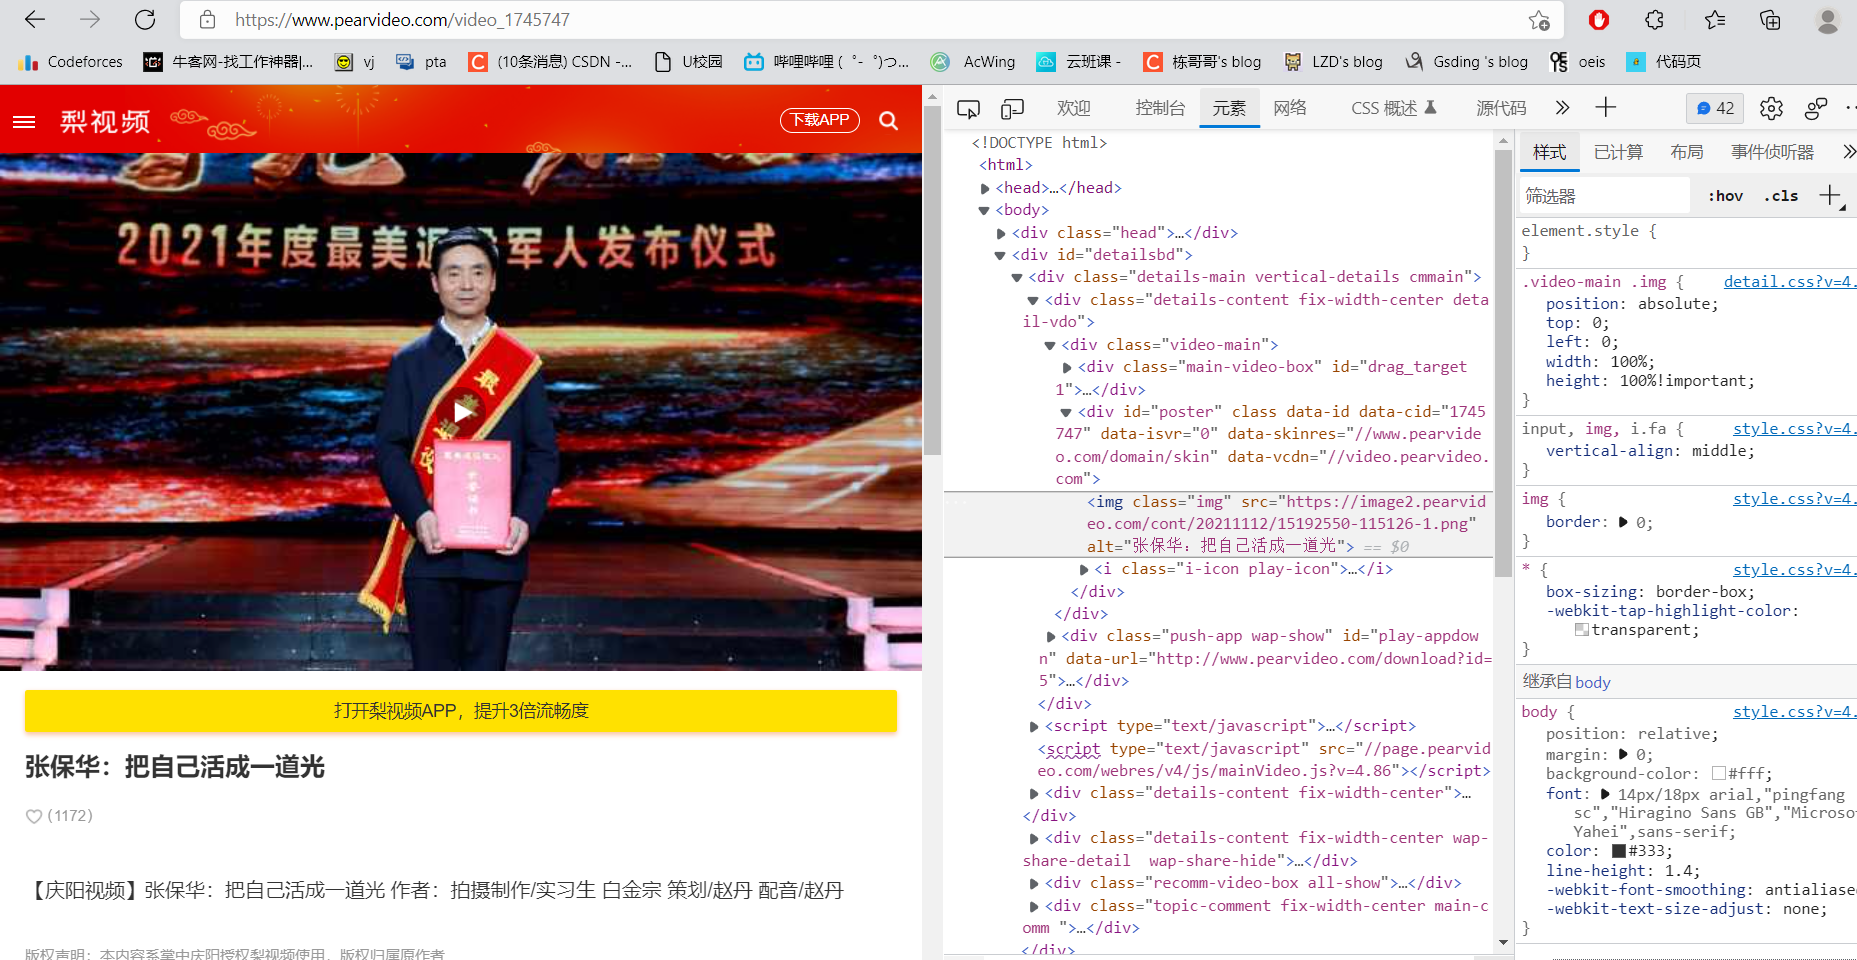Viewport: 1857px width, 960px height.
Task: Toggle the .cls class editor
Action: [1781, 196]
